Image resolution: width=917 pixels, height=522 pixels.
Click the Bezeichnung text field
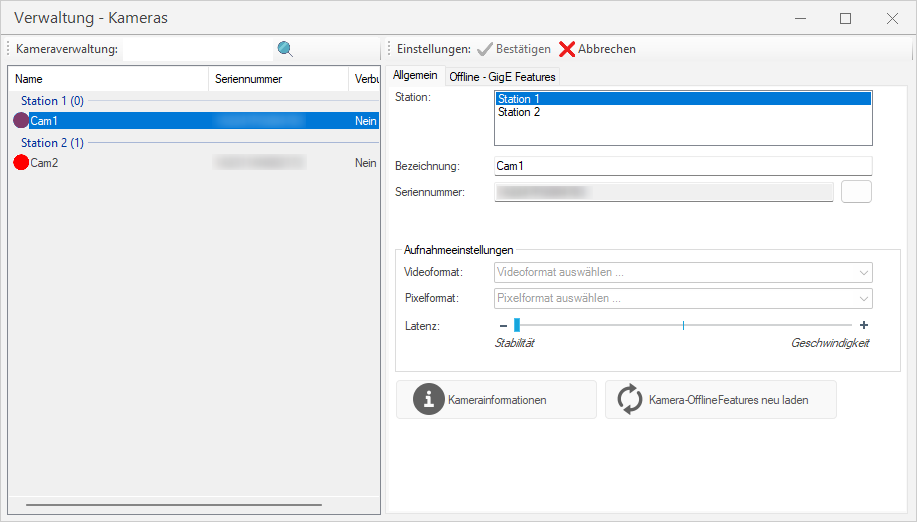(683, 165)
